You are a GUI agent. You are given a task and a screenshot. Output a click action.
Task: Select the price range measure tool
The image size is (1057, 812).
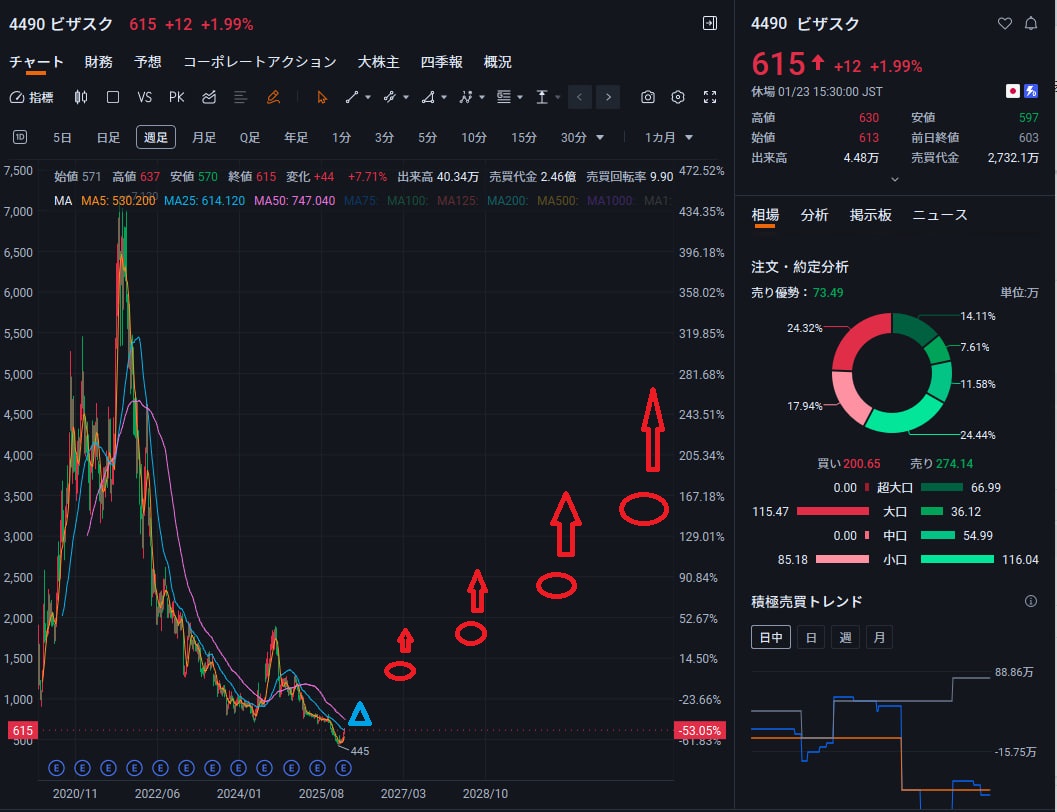tap(542, 97)
